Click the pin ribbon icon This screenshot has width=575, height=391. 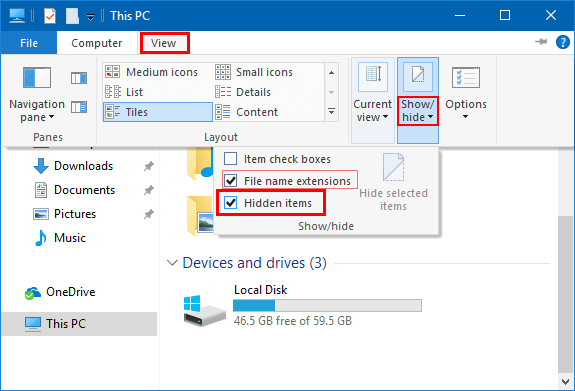tap(541, 42)
